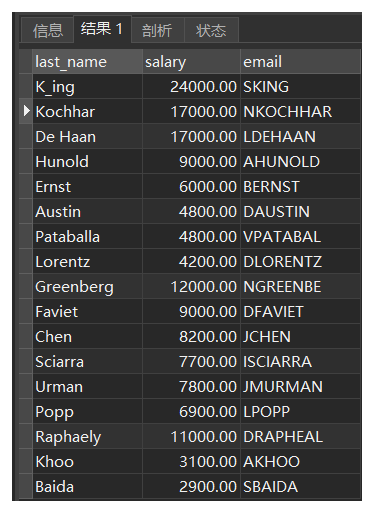375x513 pixels.
Task: Click the SBAIDA email cell
Action: [300, 487]
